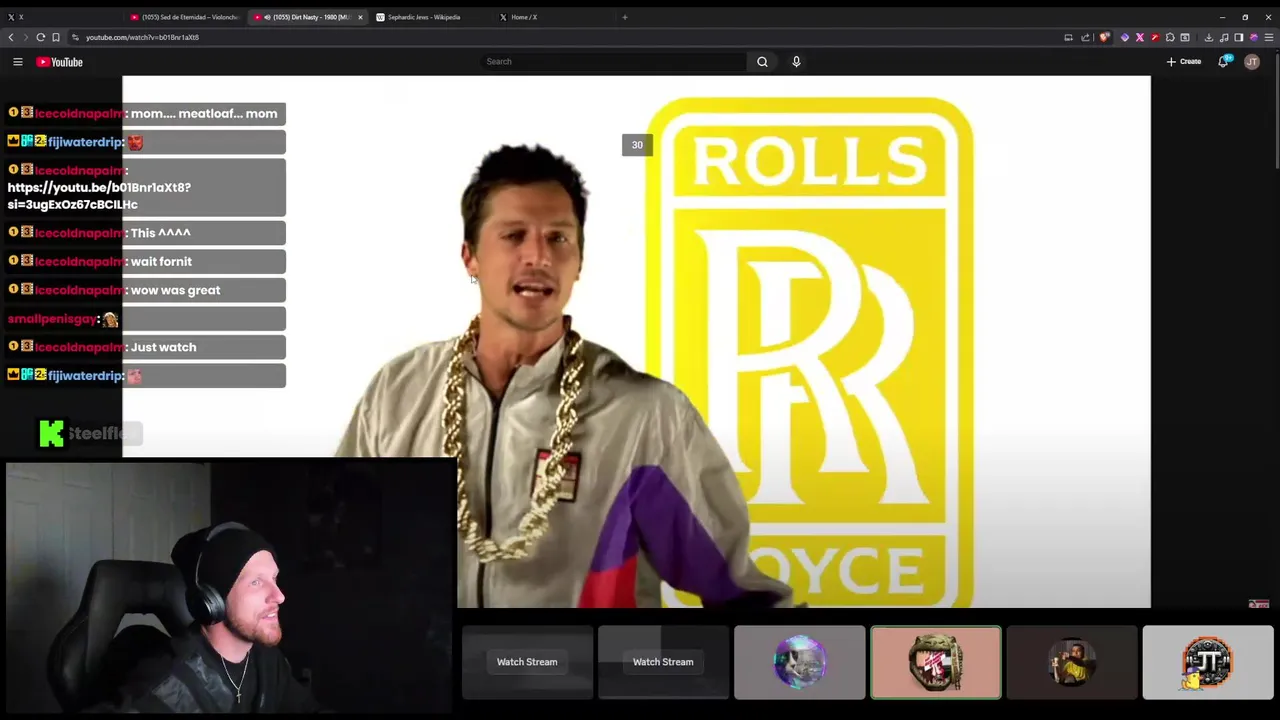Click chat message 'wait fornit'
This screenshot has width=1280, height=720.
point(161,262)
